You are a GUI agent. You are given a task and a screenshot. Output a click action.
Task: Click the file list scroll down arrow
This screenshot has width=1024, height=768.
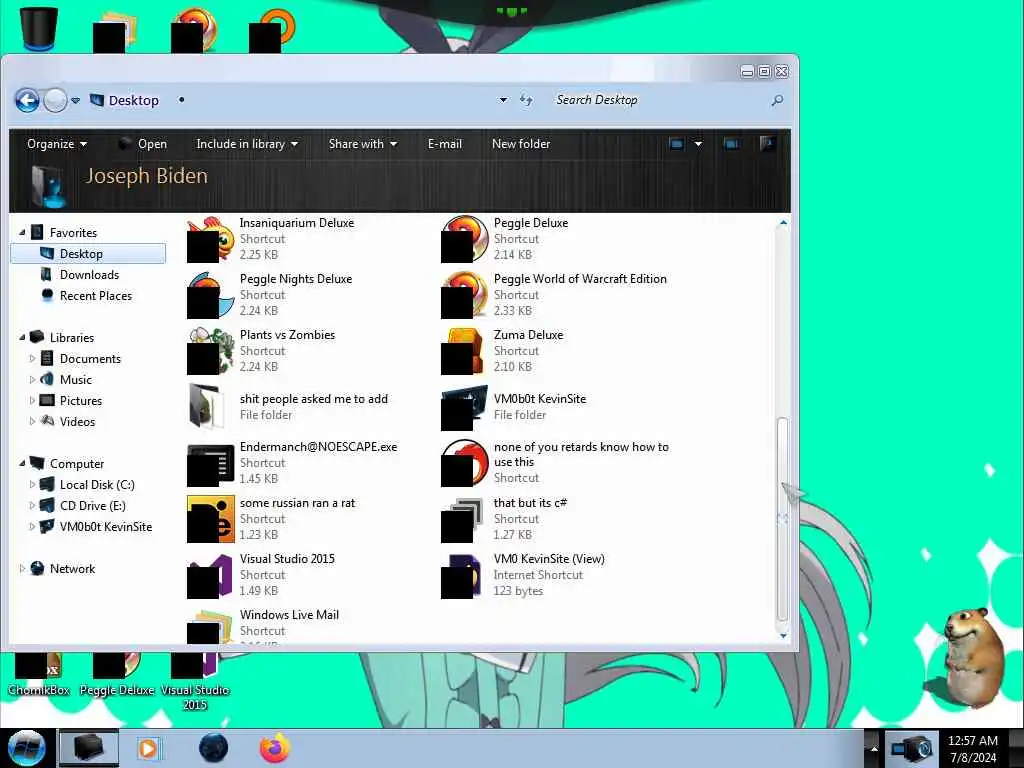tap(783, 635)
